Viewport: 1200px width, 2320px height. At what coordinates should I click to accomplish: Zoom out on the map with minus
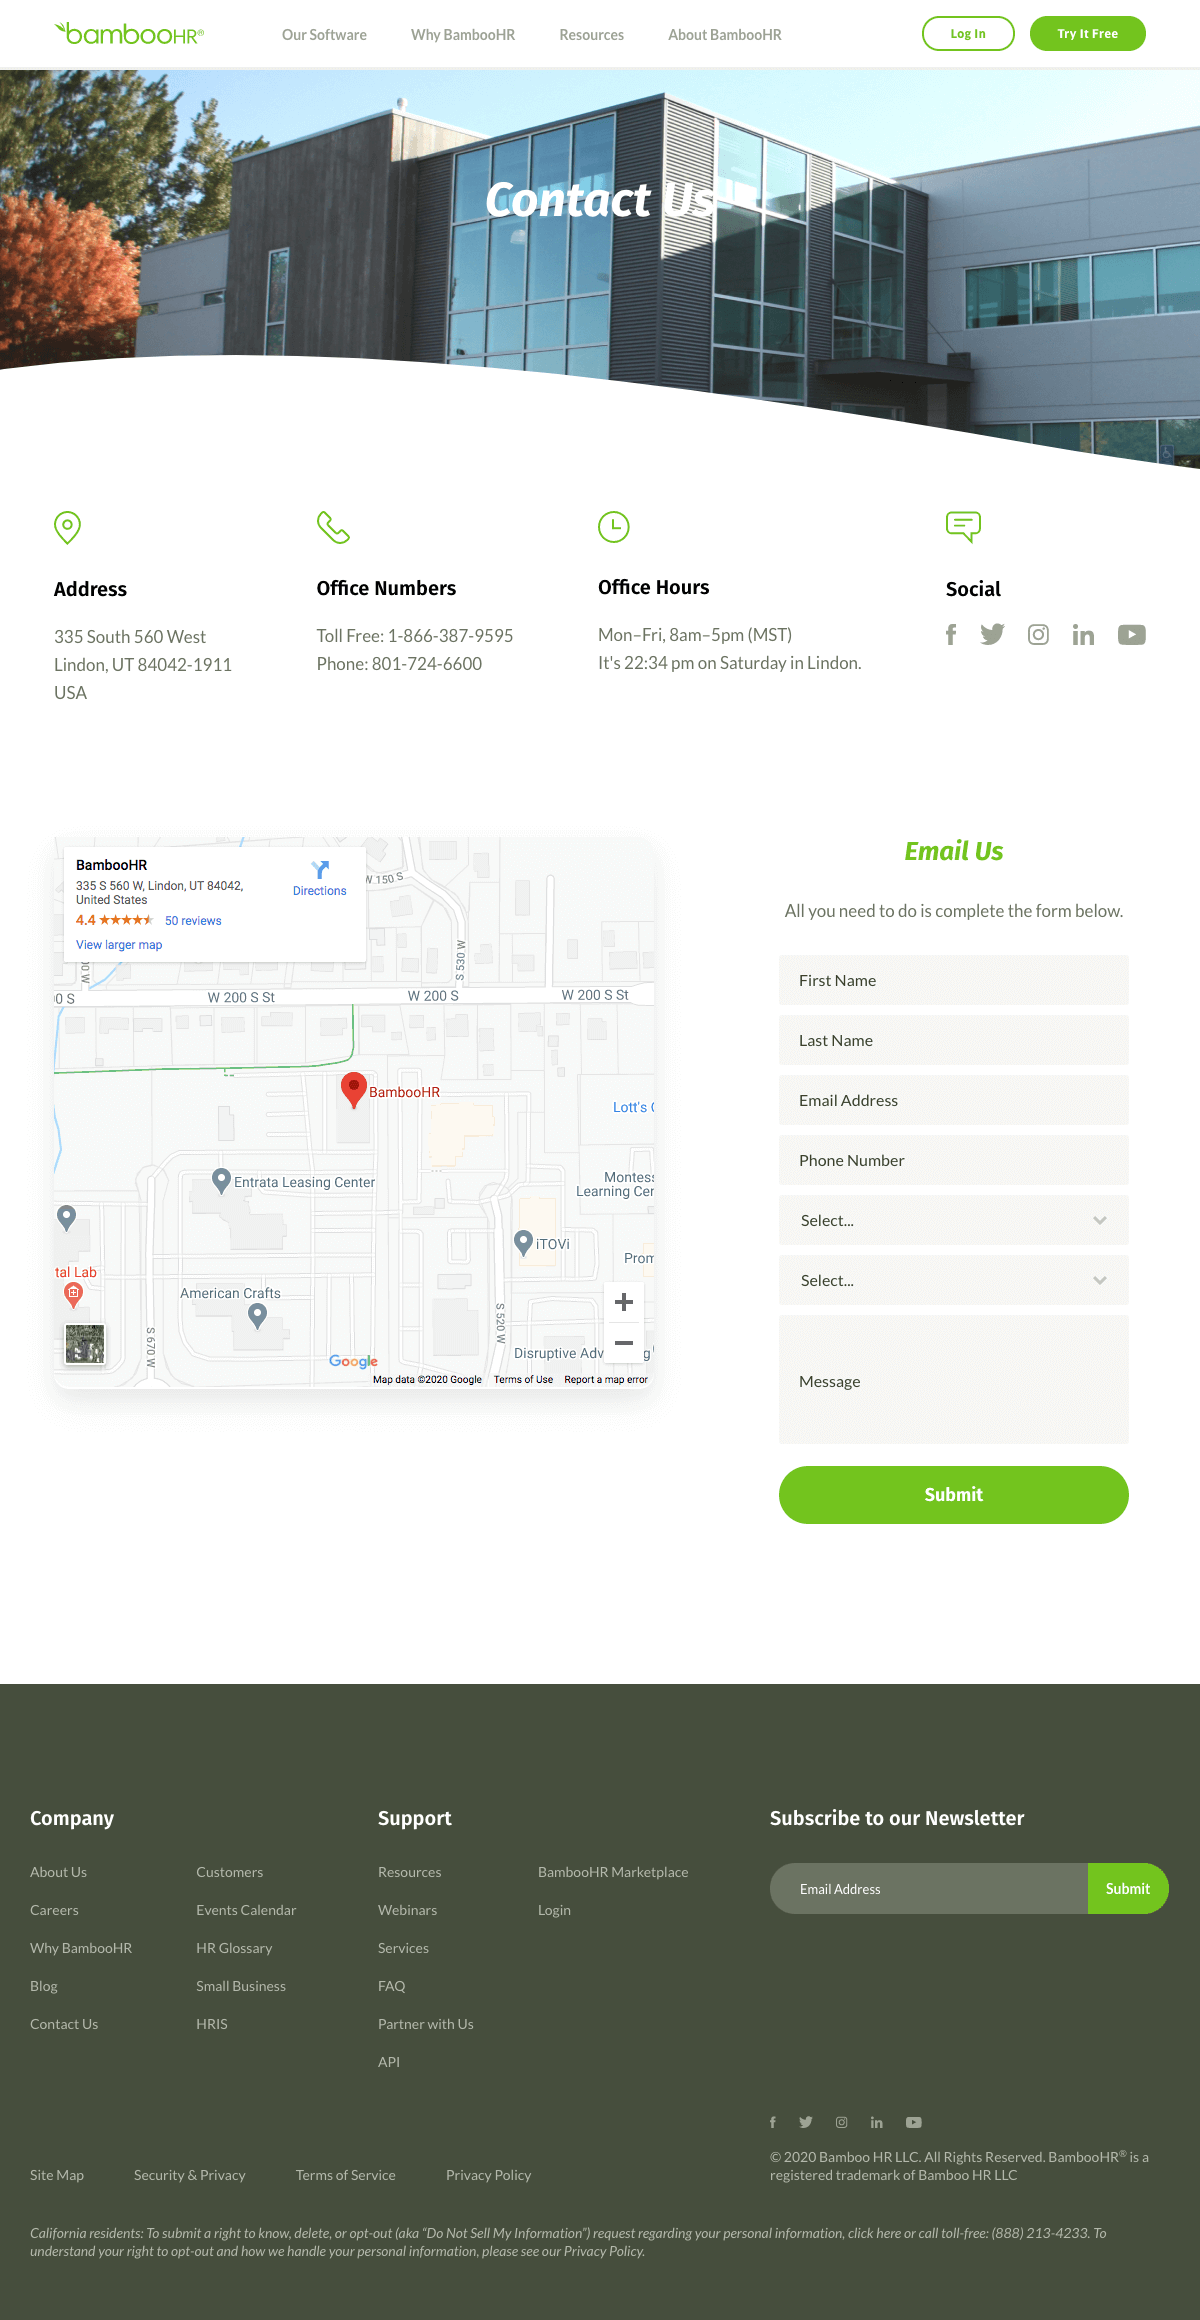tap(624, 1343)
